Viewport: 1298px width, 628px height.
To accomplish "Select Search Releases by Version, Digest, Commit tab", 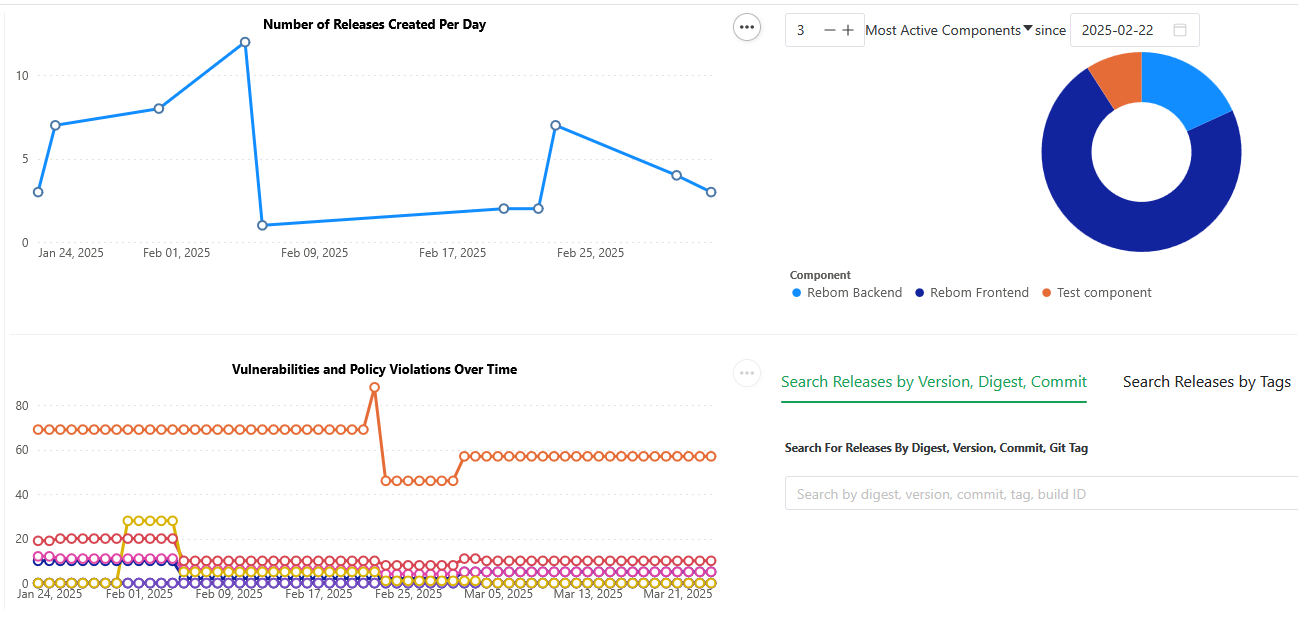I will (933, 382).
